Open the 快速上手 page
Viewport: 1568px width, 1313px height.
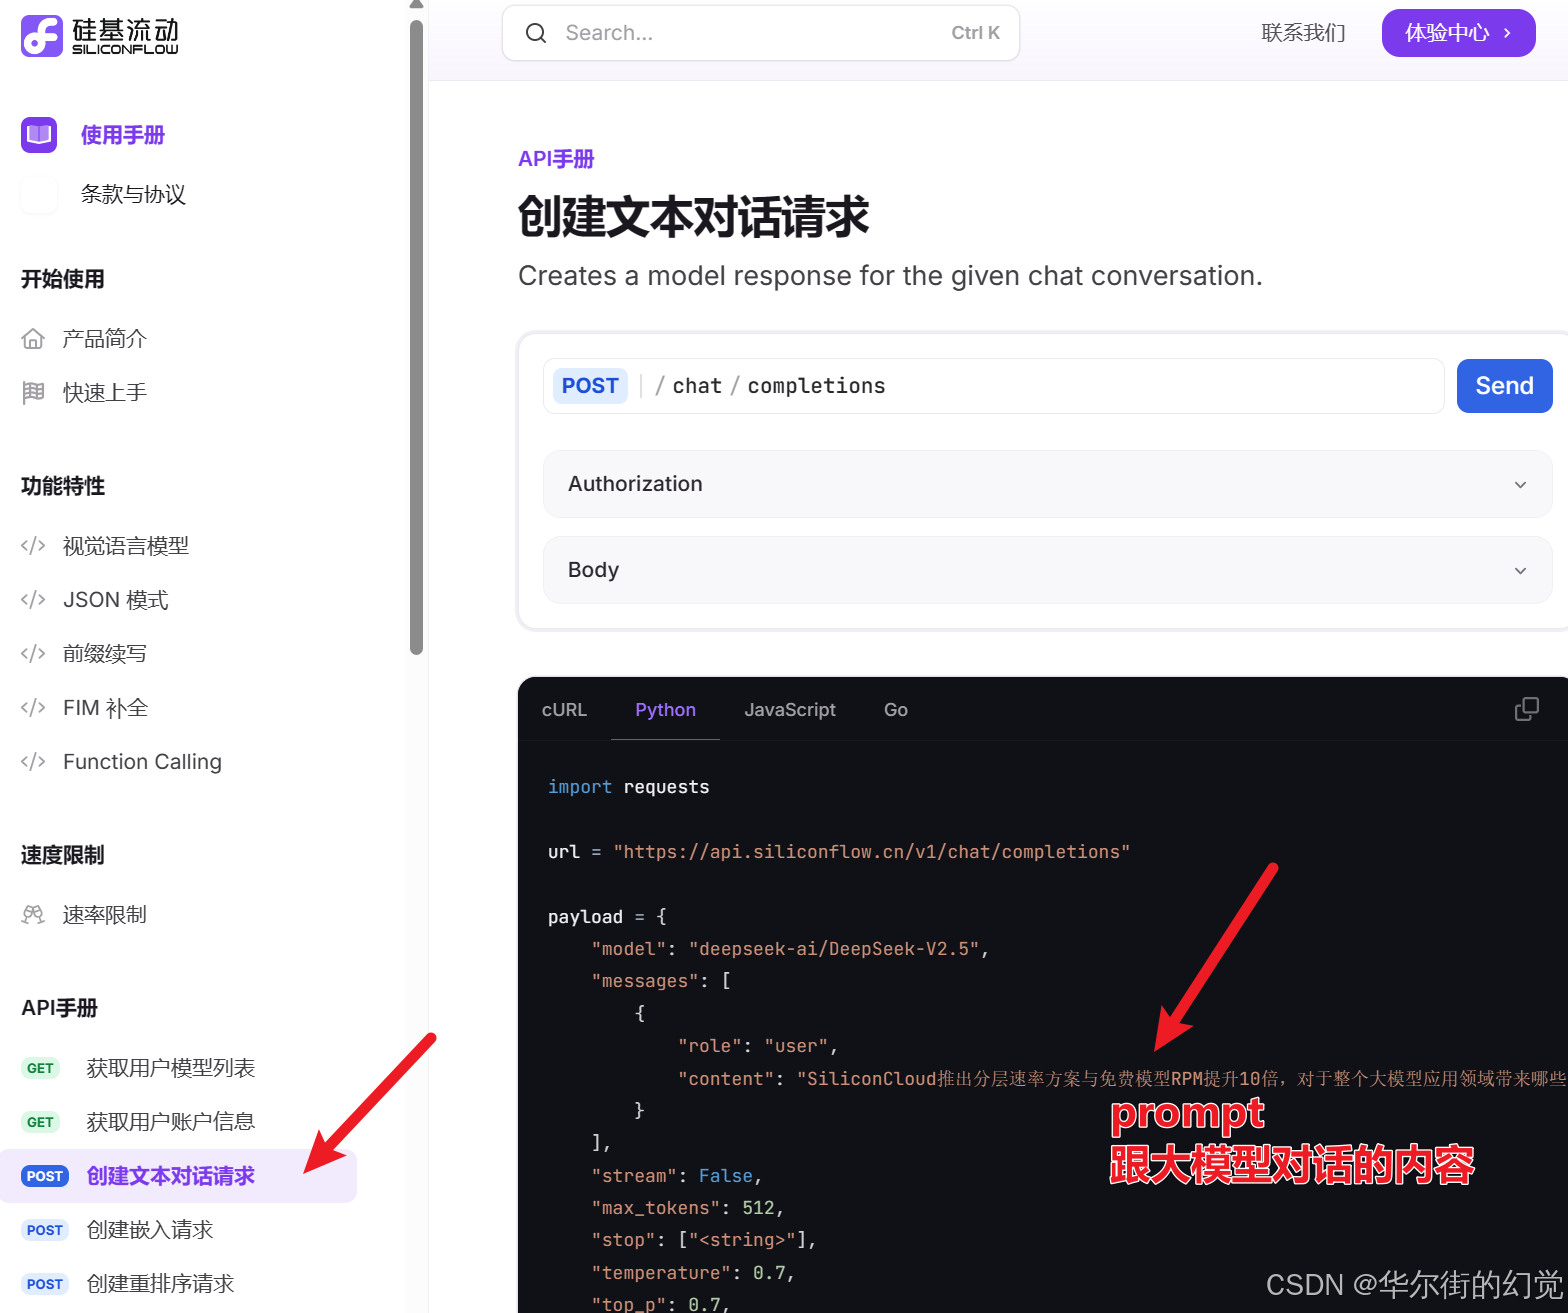coord(104,393)
